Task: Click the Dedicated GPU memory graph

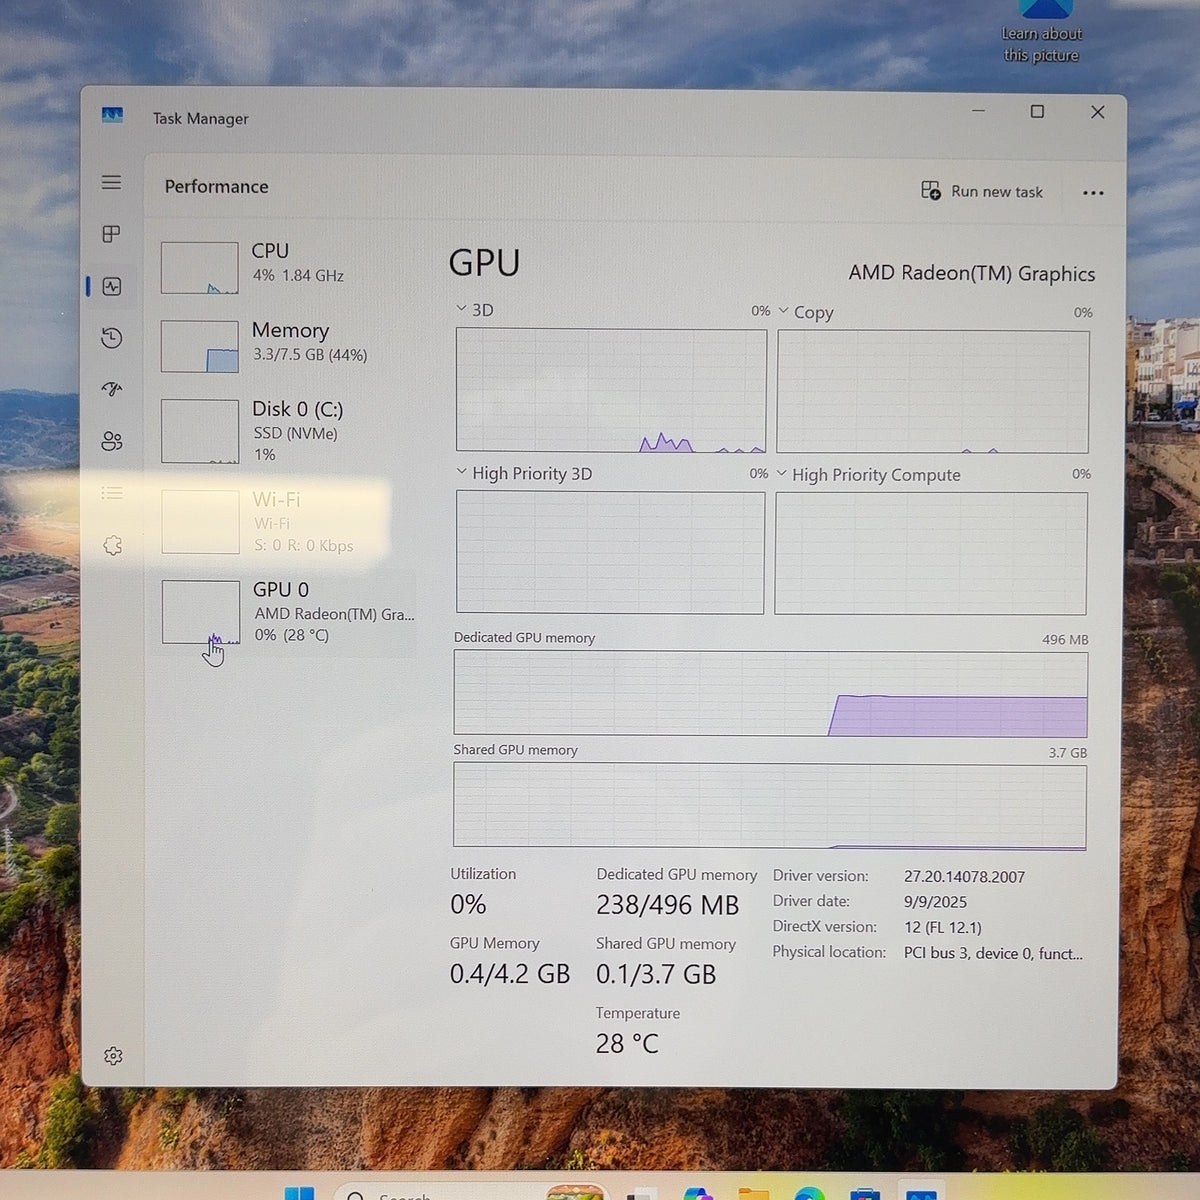Action: pos(770,693)
